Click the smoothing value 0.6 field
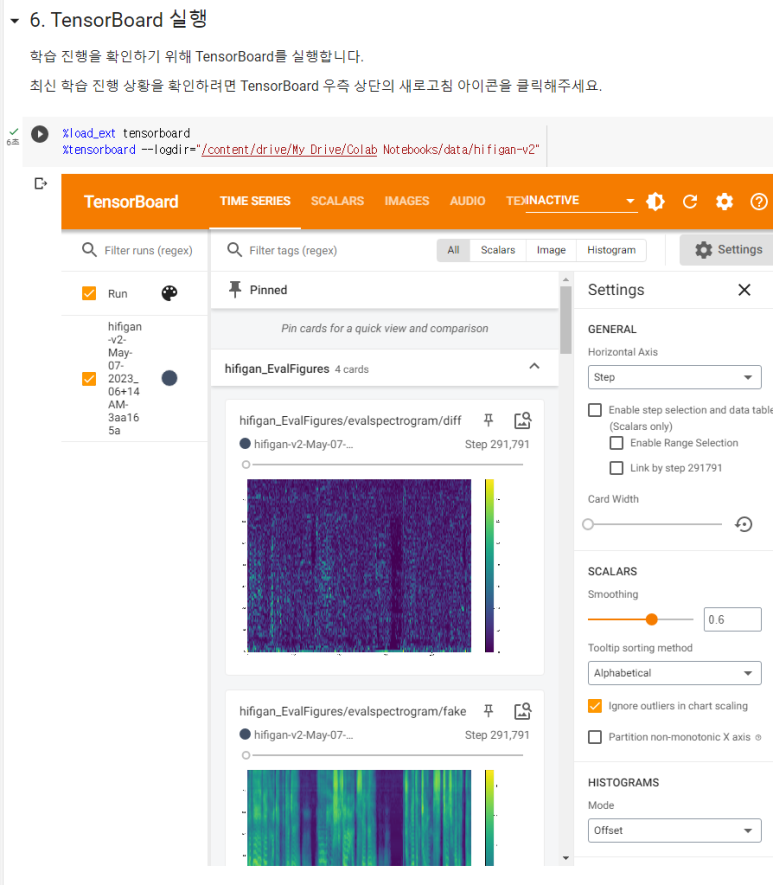This screenshot has width=773, height=885. (x=732, y=619)
